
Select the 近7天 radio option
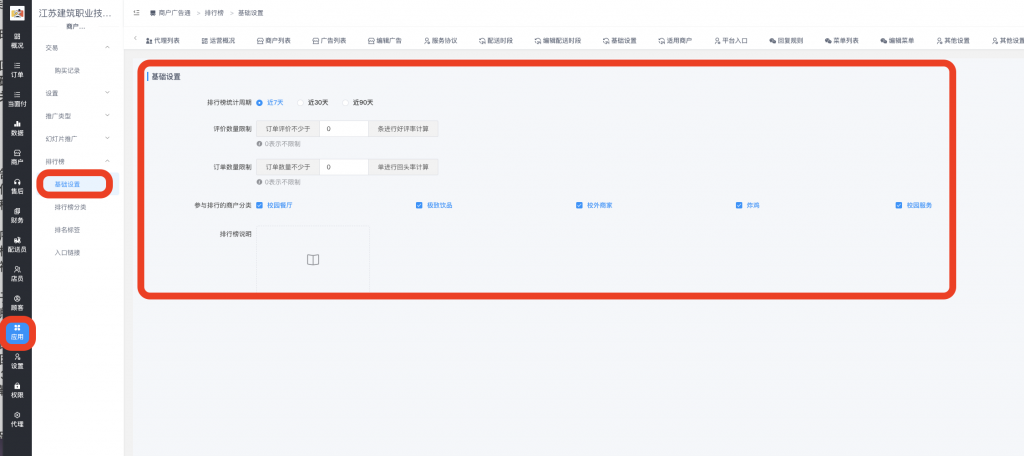pyautogui.click(x=259, y=103)
